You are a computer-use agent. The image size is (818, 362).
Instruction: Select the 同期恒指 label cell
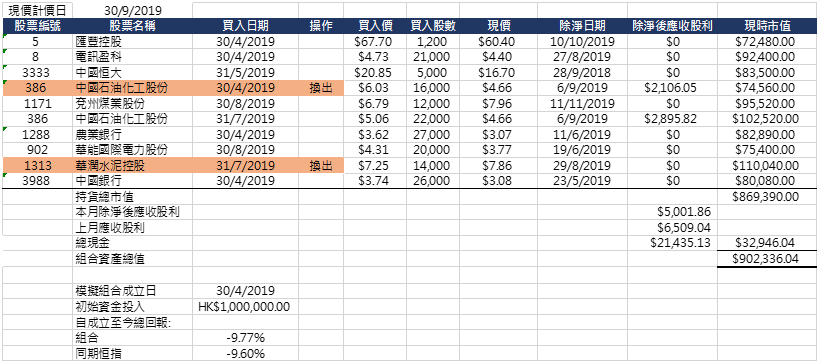click(133, 353)
